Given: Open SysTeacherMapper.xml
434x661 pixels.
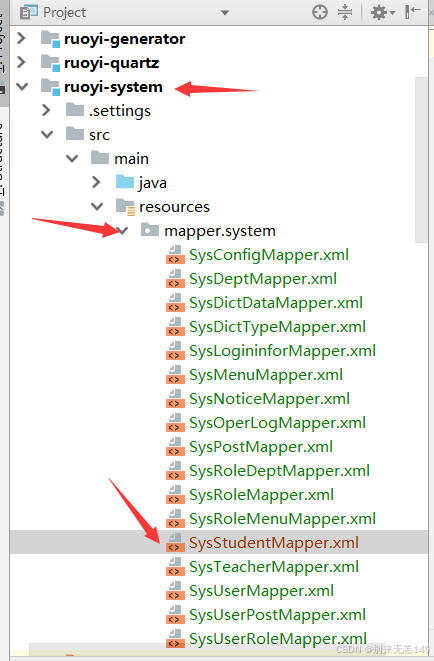Looking at the screenshot, I should click(274, 567).
